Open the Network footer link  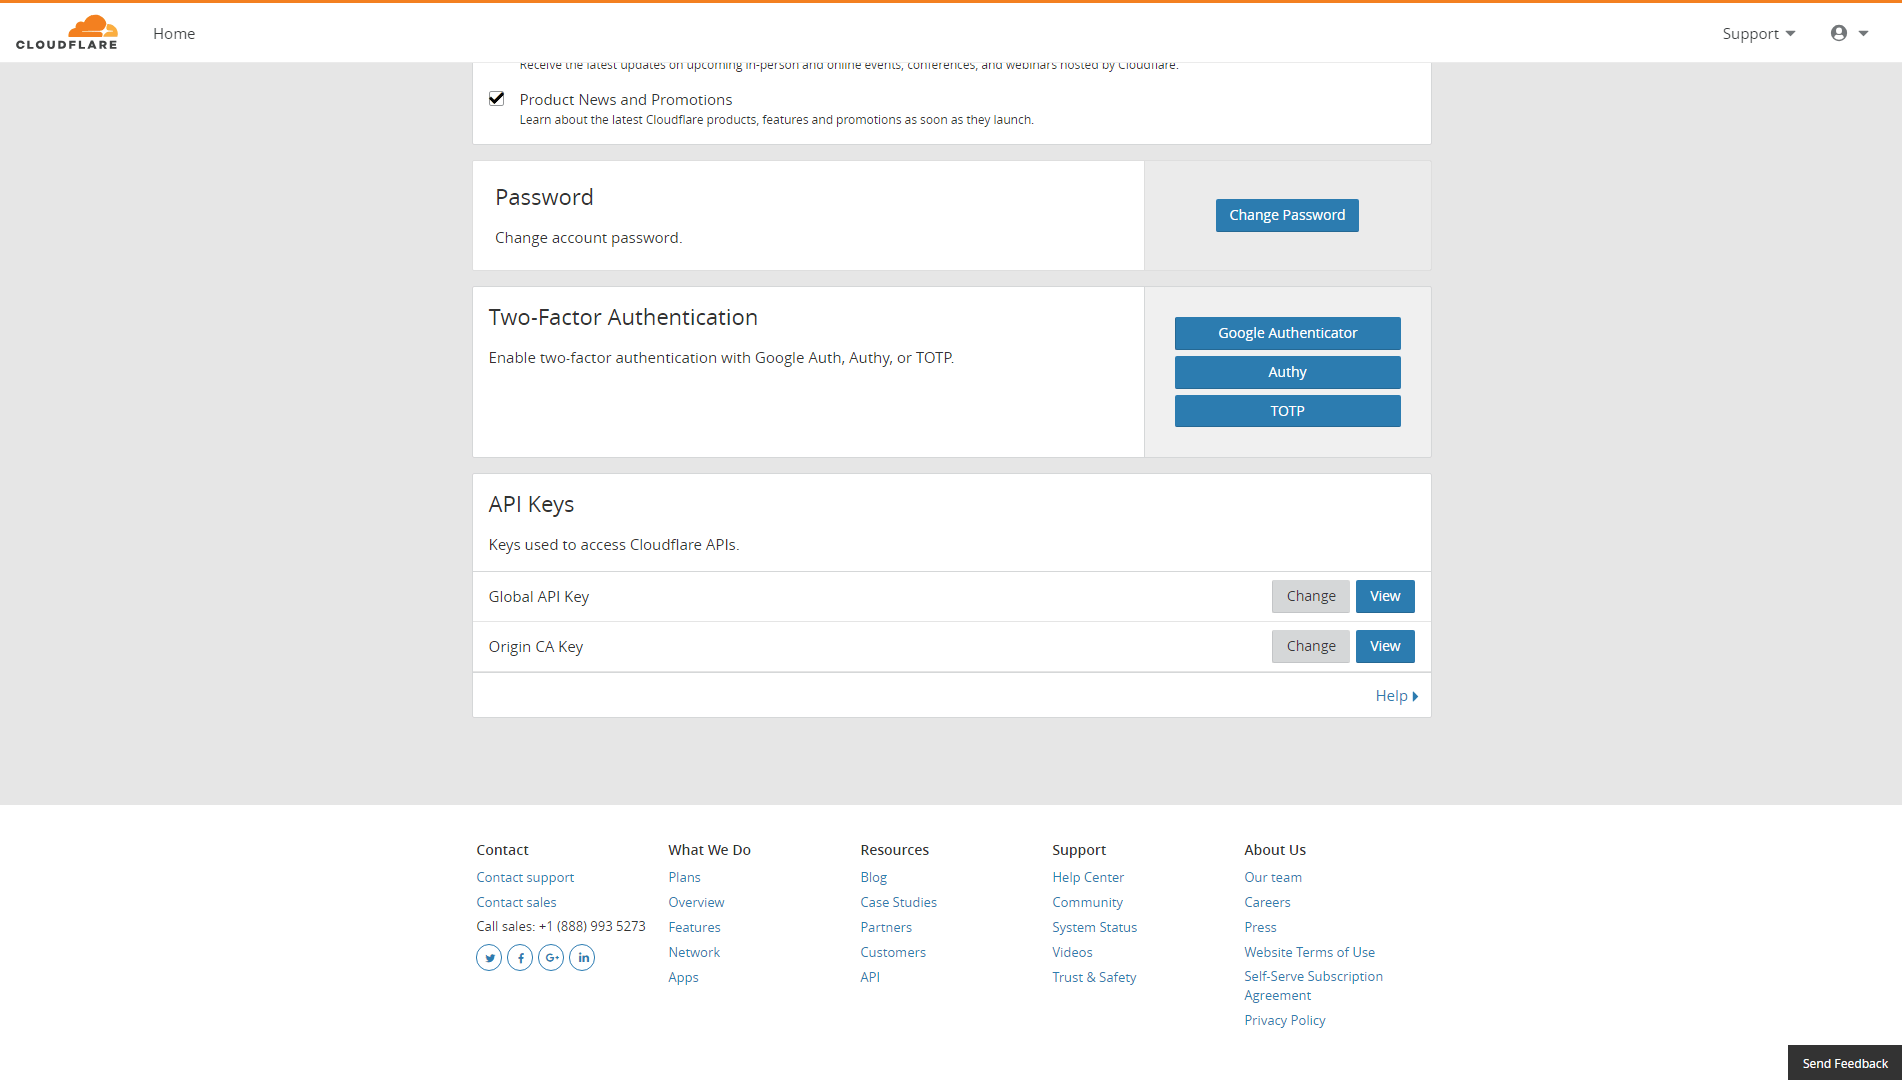pos(694,952)
